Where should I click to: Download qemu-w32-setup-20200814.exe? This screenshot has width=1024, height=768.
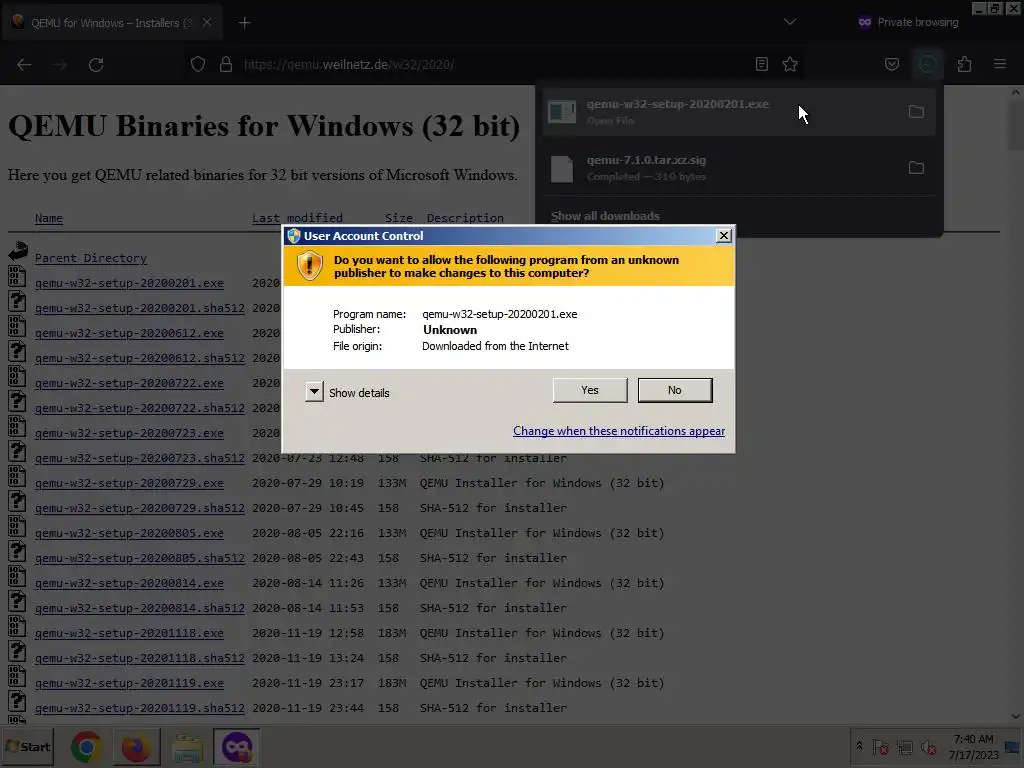click(x=129, y=583)
